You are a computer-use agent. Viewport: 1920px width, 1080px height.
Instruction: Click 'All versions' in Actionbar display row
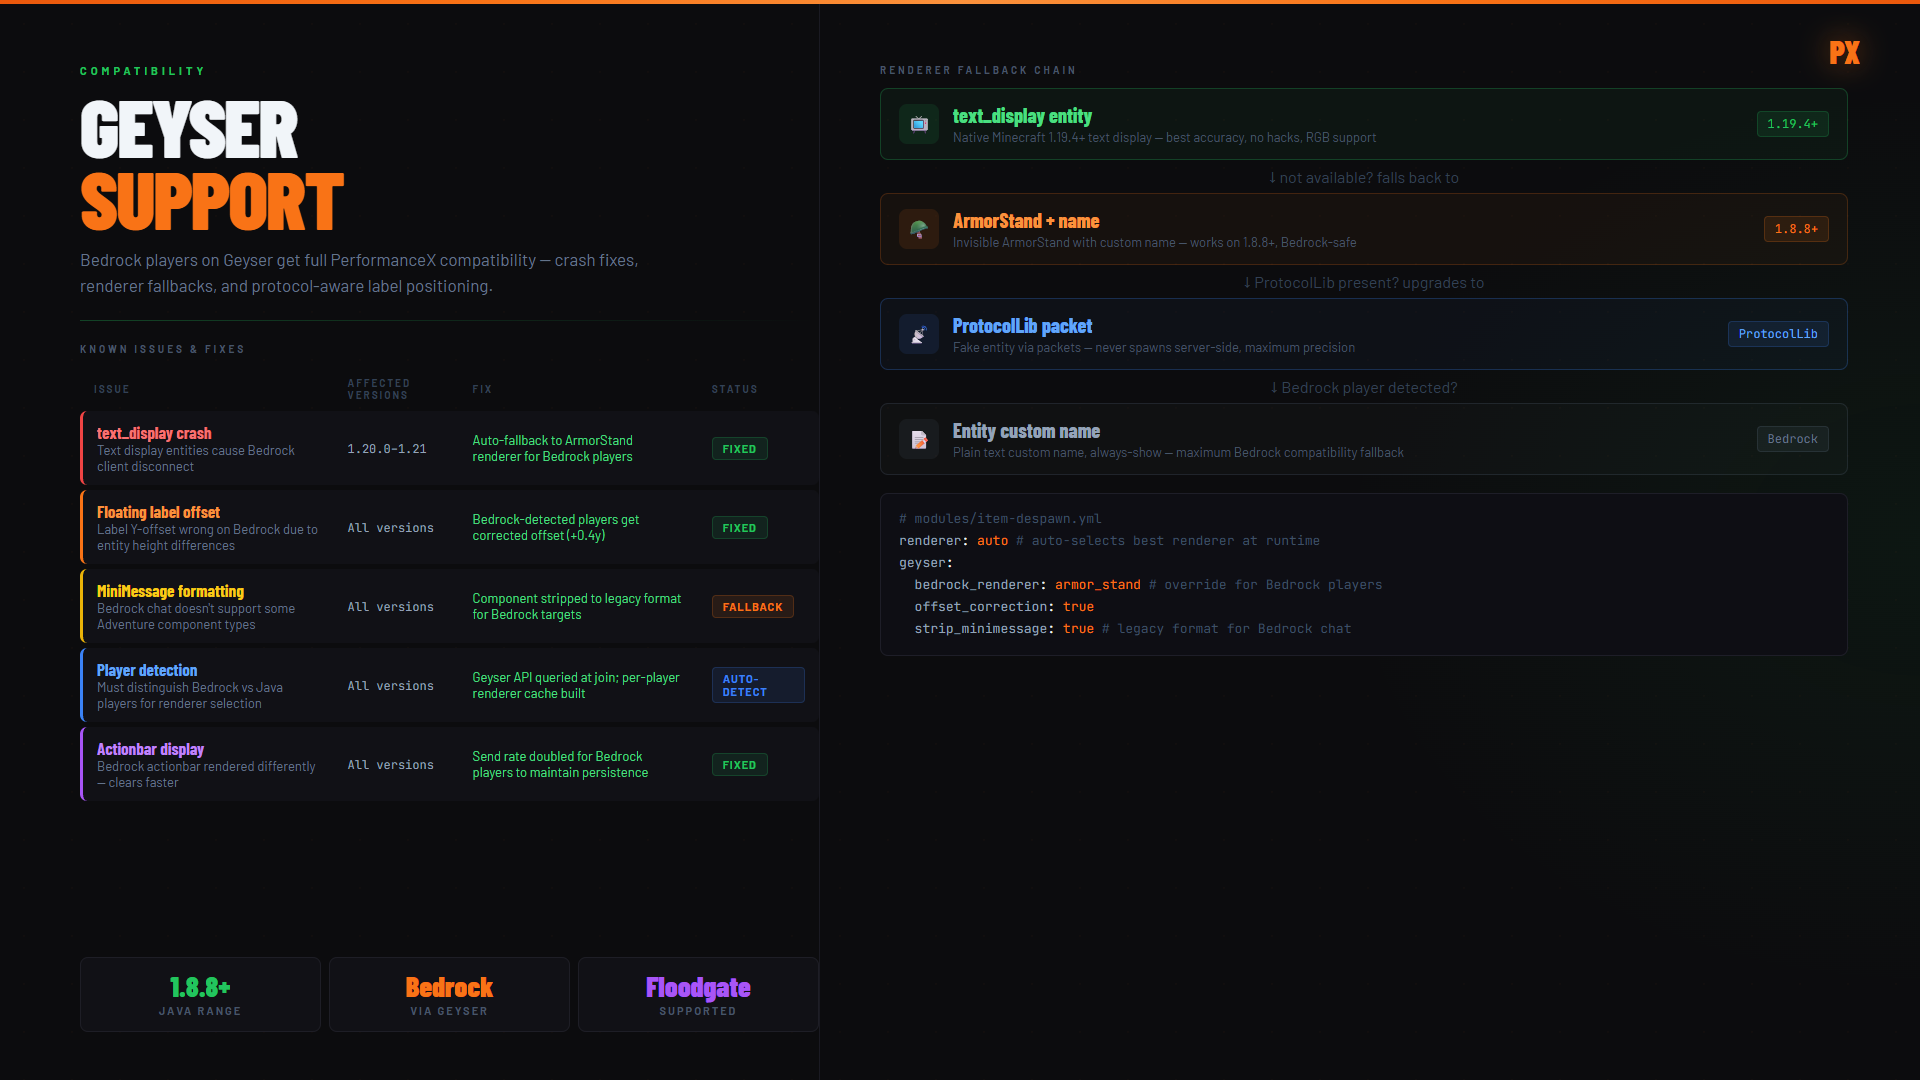point(391,765)
